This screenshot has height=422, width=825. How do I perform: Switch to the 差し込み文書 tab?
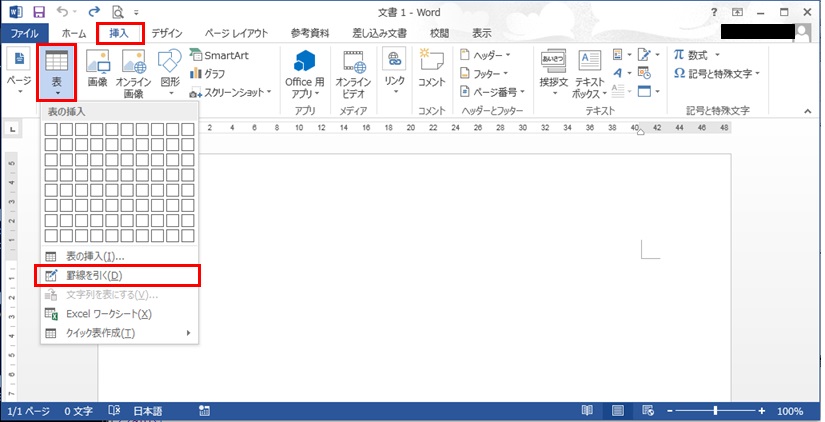coord(379,33)
